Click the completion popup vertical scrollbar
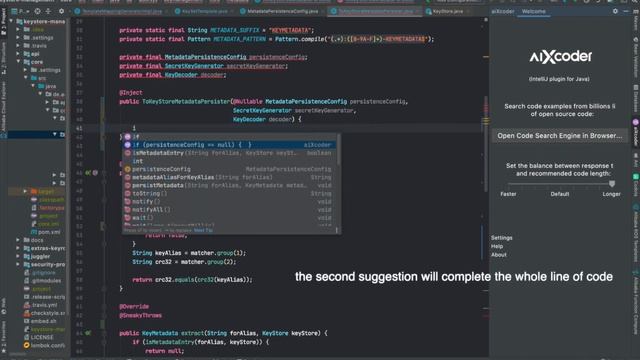Image resolution: width=640 pixels, height=360 pixels. click(x=338, y=149)
